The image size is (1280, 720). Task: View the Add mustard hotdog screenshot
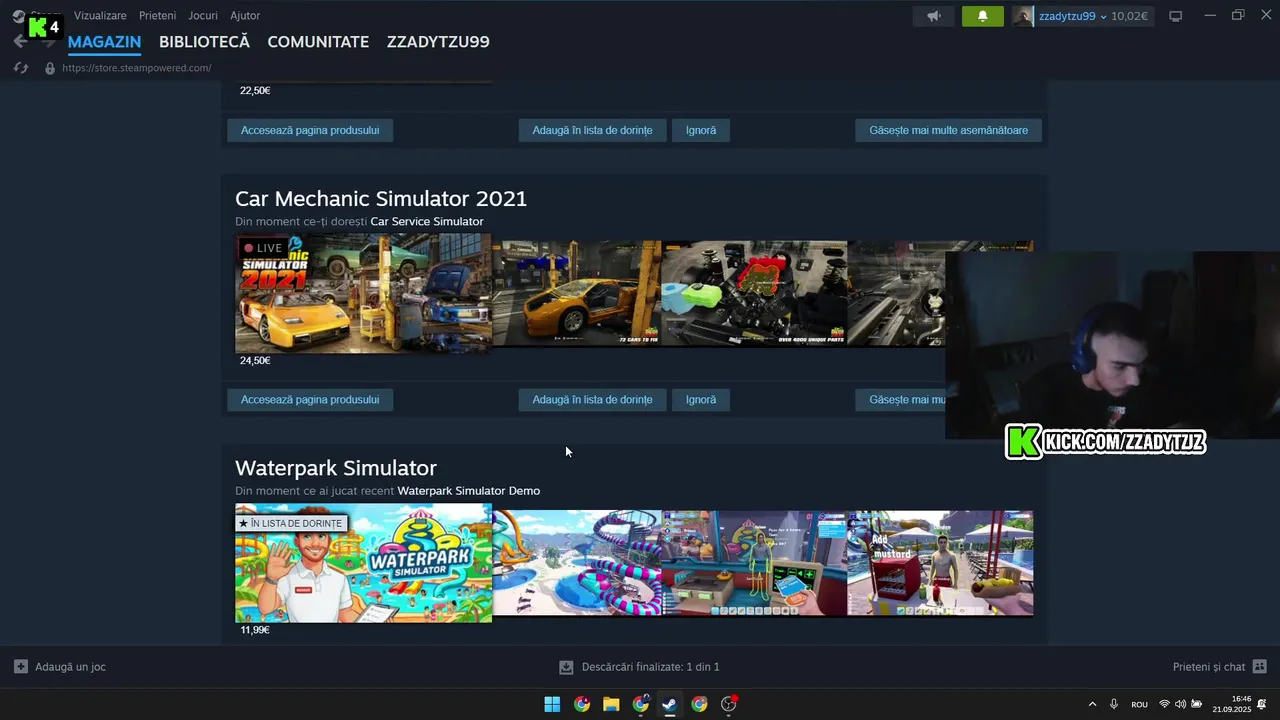point(940,563)
